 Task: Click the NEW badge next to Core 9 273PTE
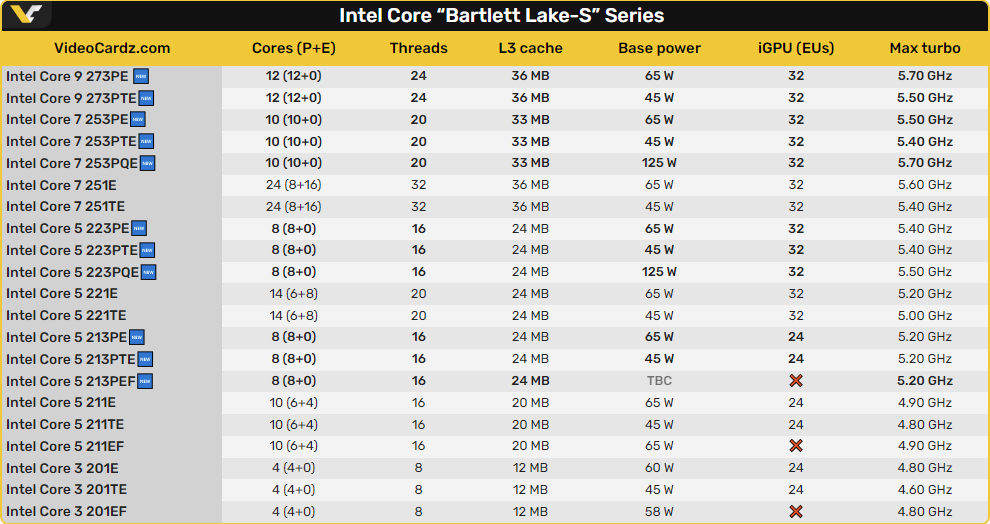(x=146, y=98)
